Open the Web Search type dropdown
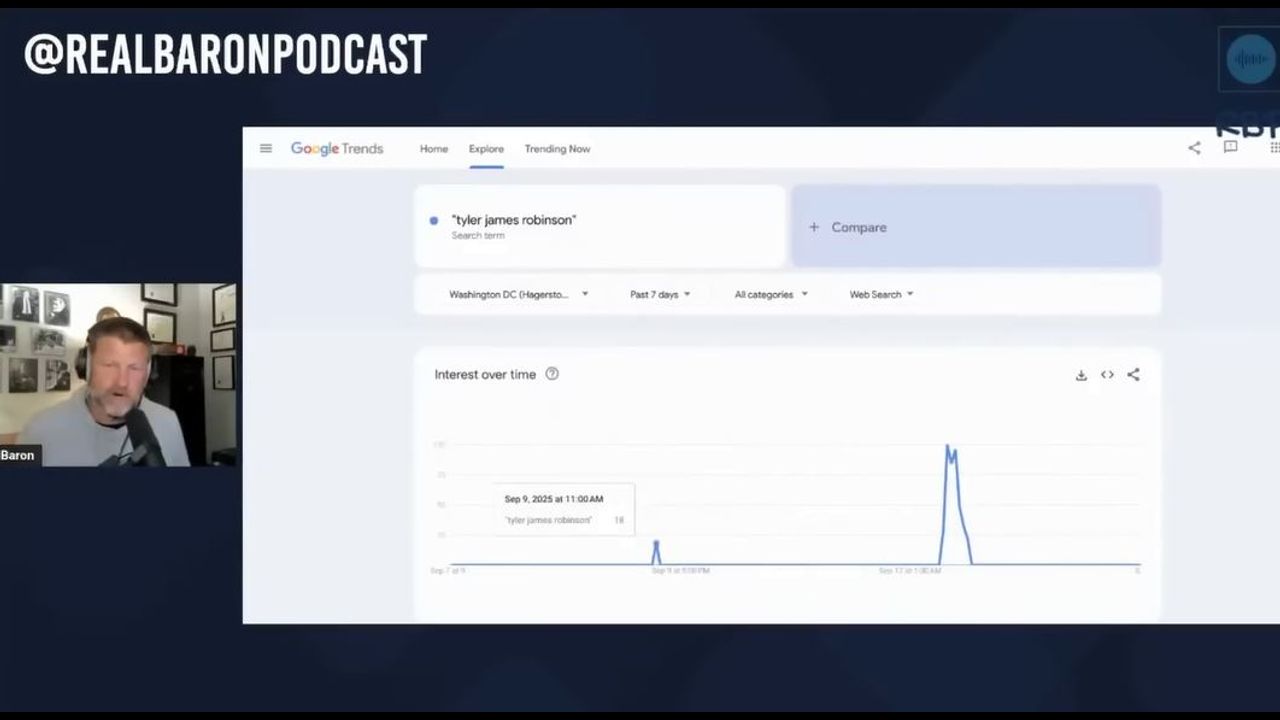1280x720 pixels. pyautogui.click(x=881, y=295)
